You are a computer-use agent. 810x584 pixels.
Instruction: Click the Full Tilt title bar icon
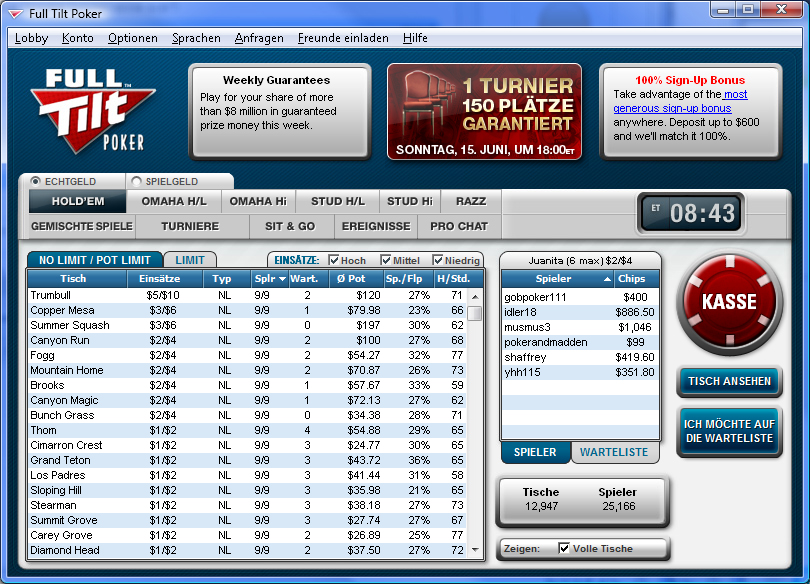(x=15, y=14)
